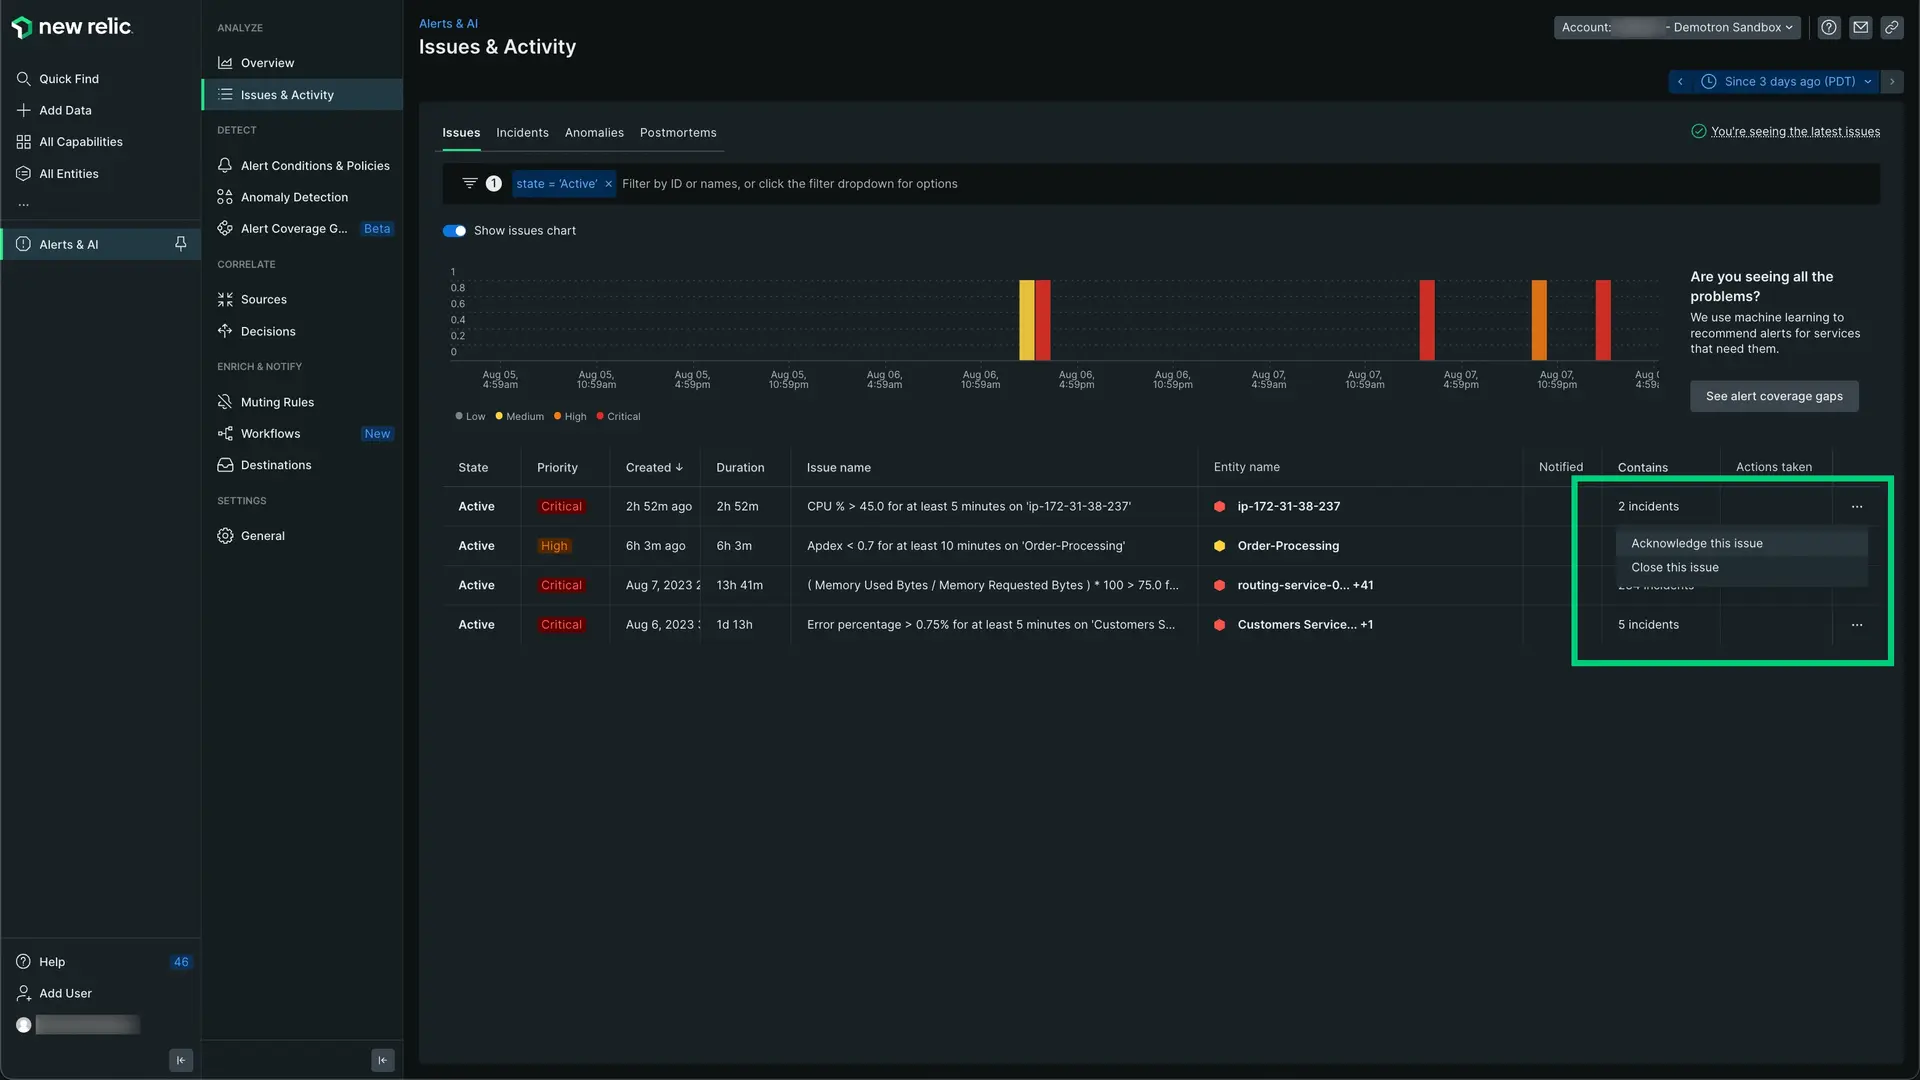Open entity Order-Processing
1920x1080 pixels.
(1288, 546)
